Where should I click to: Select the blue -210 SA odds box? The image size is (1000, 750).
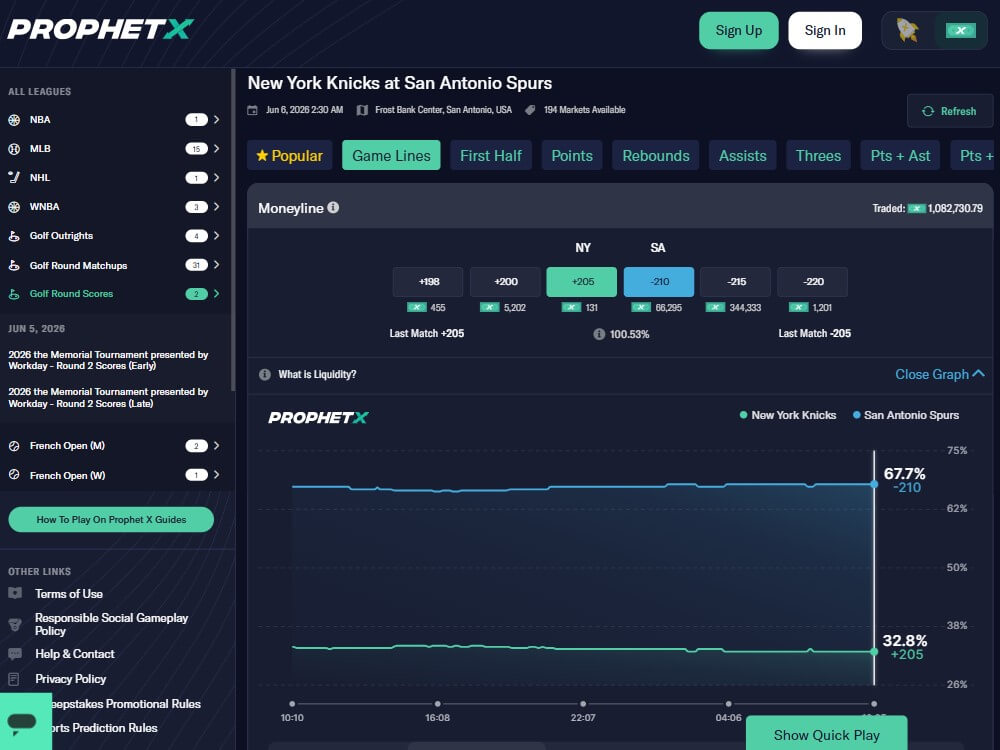point(659,282)
